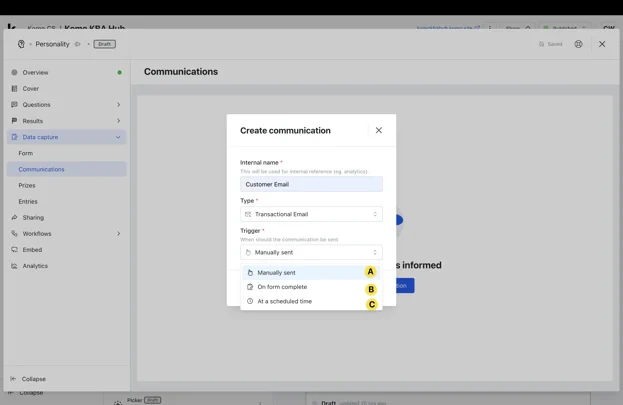Click the Workflows icon in sidebar
Viewport: 623px width, 405px height.
pos(14,233)
